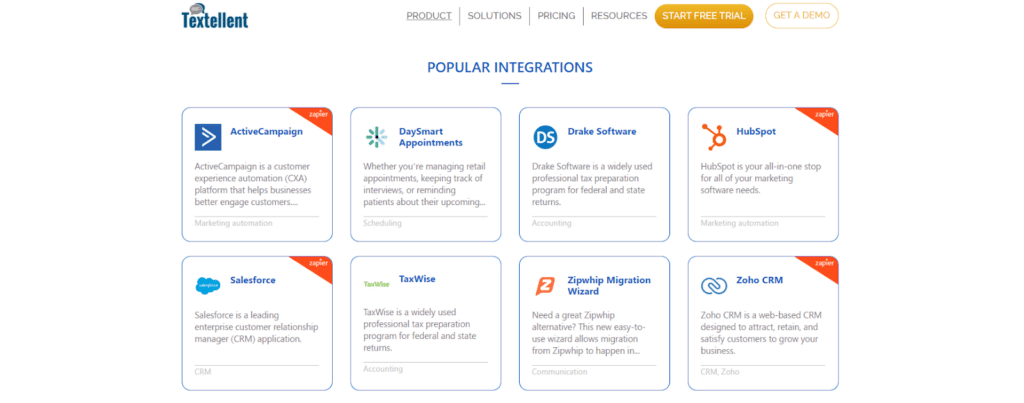1024x403 pixels.
Task: Open the ActiveCampaign title link
Action: click(x=266, y=131)
